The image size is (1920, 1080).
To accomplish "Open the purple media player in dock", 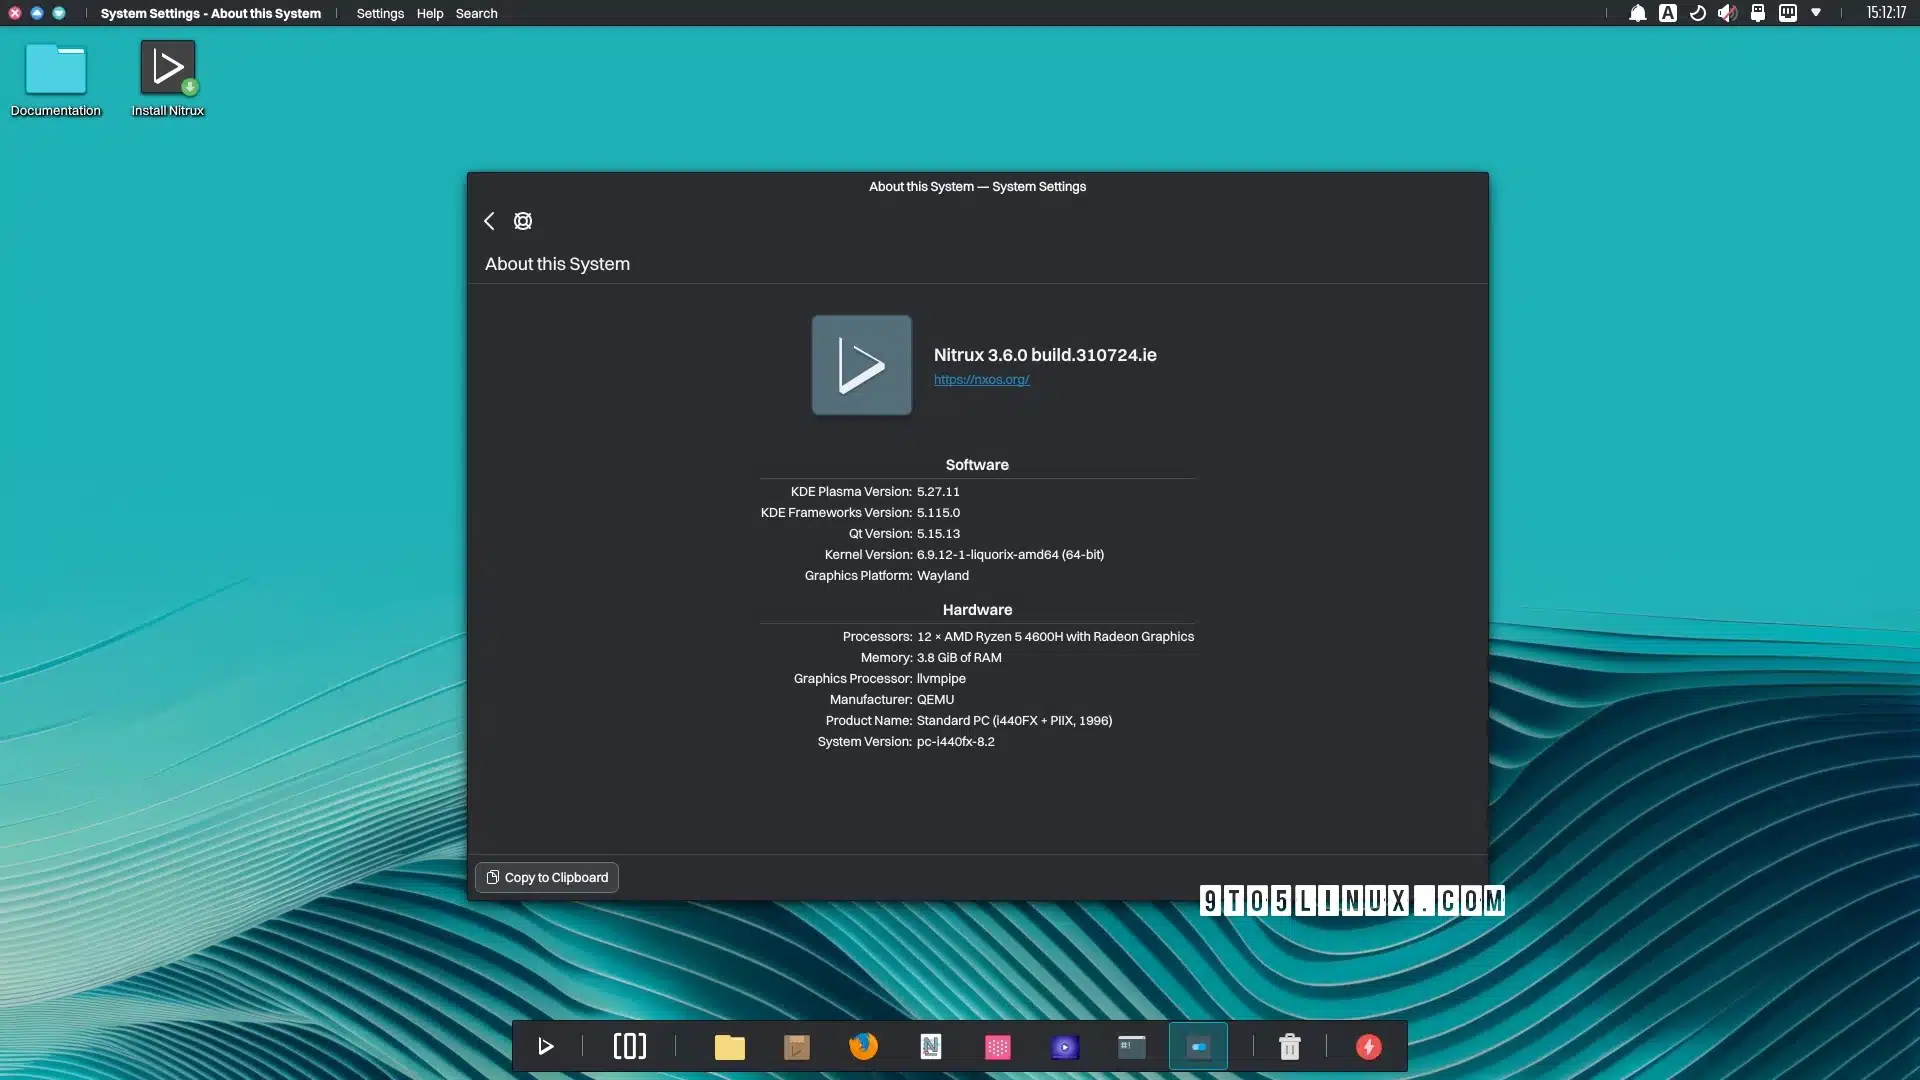I will pos(1064,1047).
